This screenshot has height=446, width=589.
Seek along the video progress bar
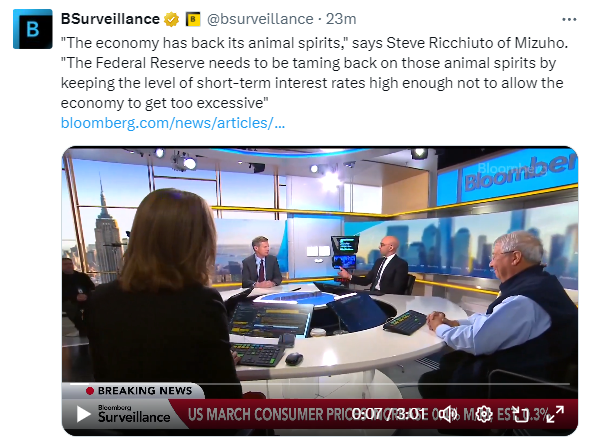pos(319,384)
